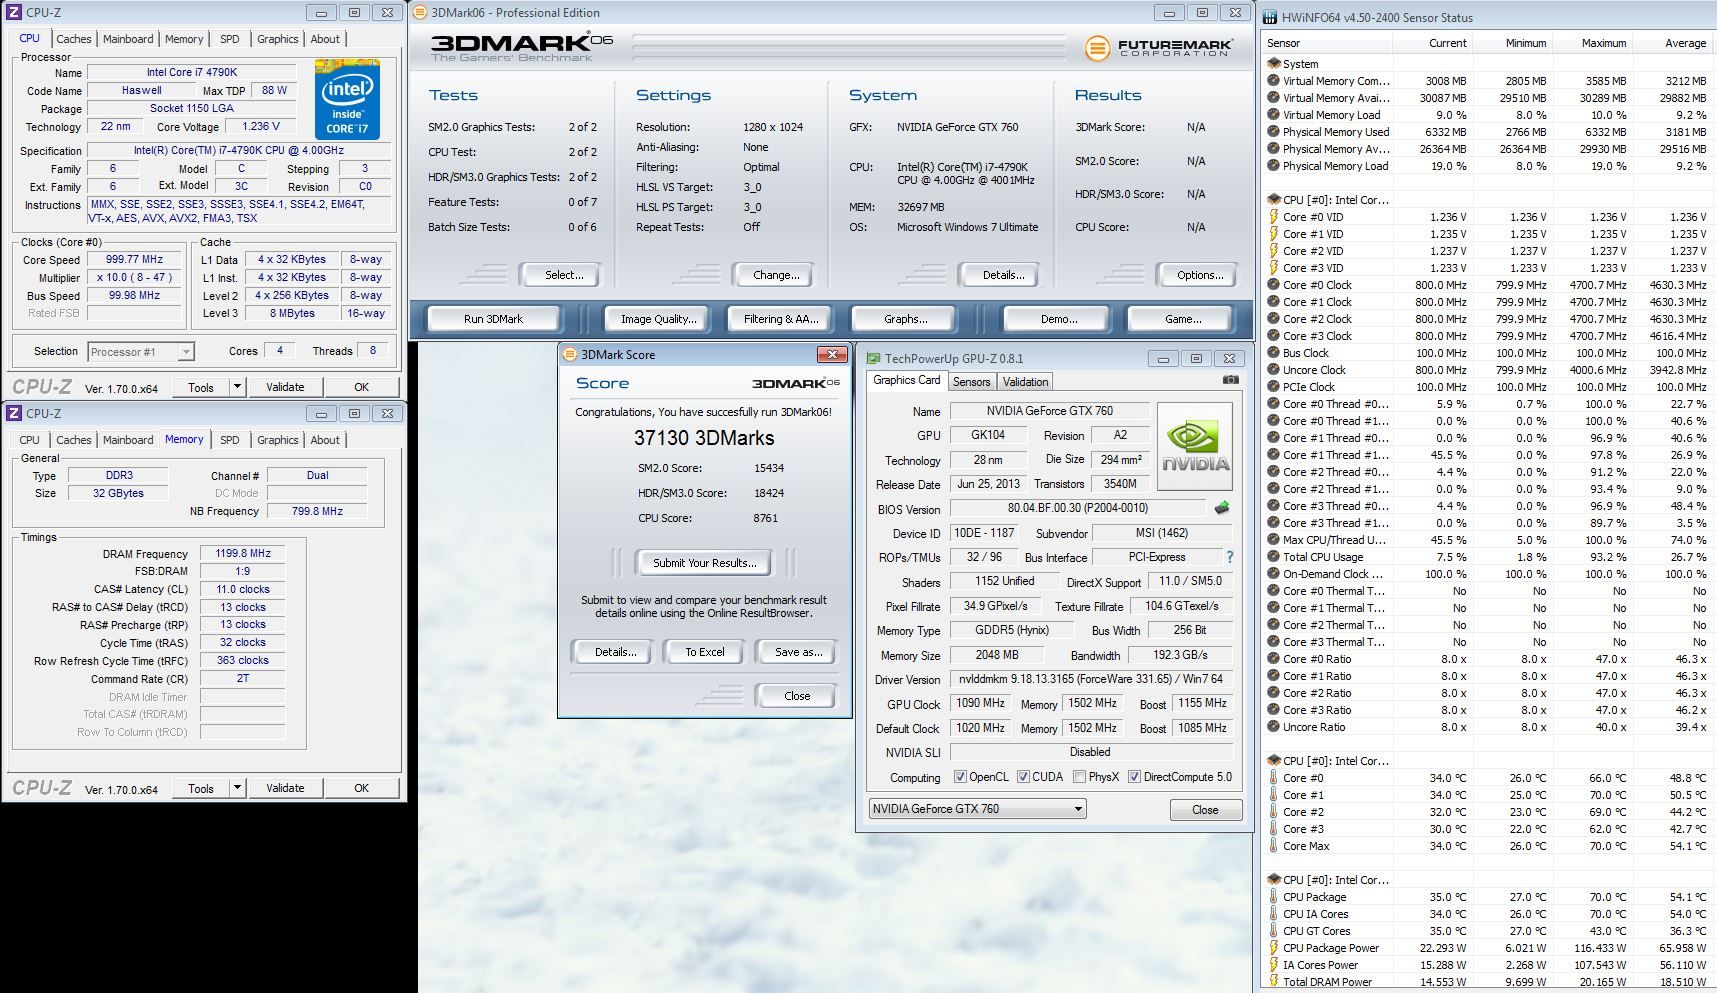Click the GPU-Z Name field GeForce GTX 760
This screenshot has width=1717, height=993.
[1049, 411]
